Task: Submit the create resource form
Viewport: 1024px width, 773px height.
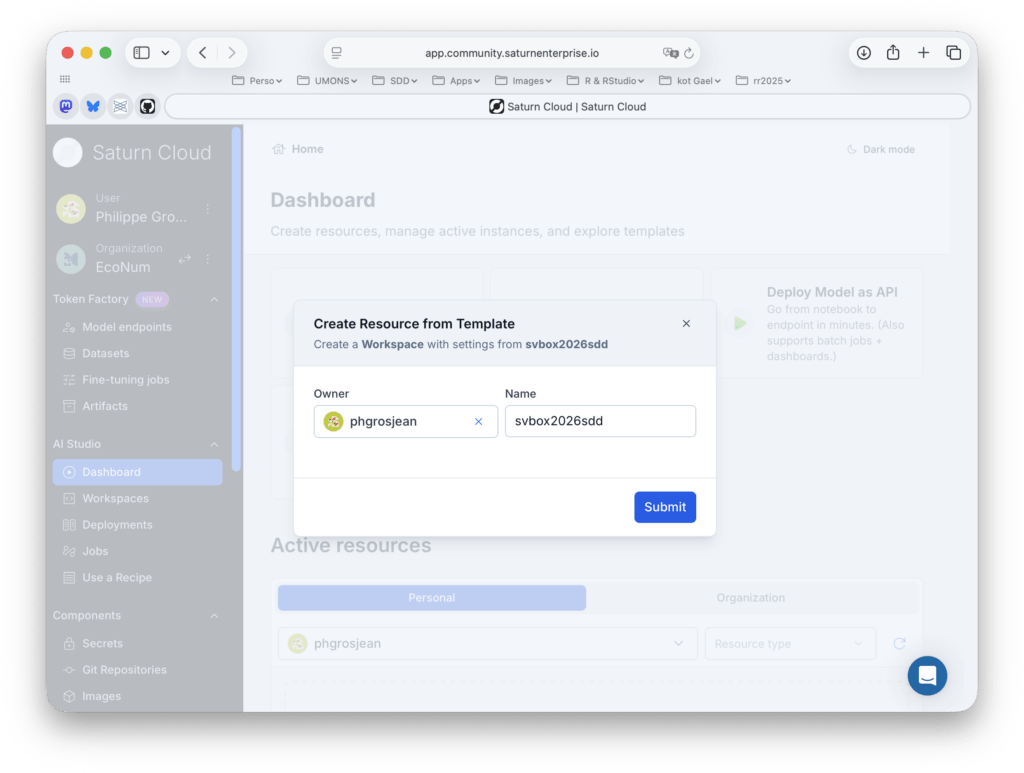Action: (665, 507)
